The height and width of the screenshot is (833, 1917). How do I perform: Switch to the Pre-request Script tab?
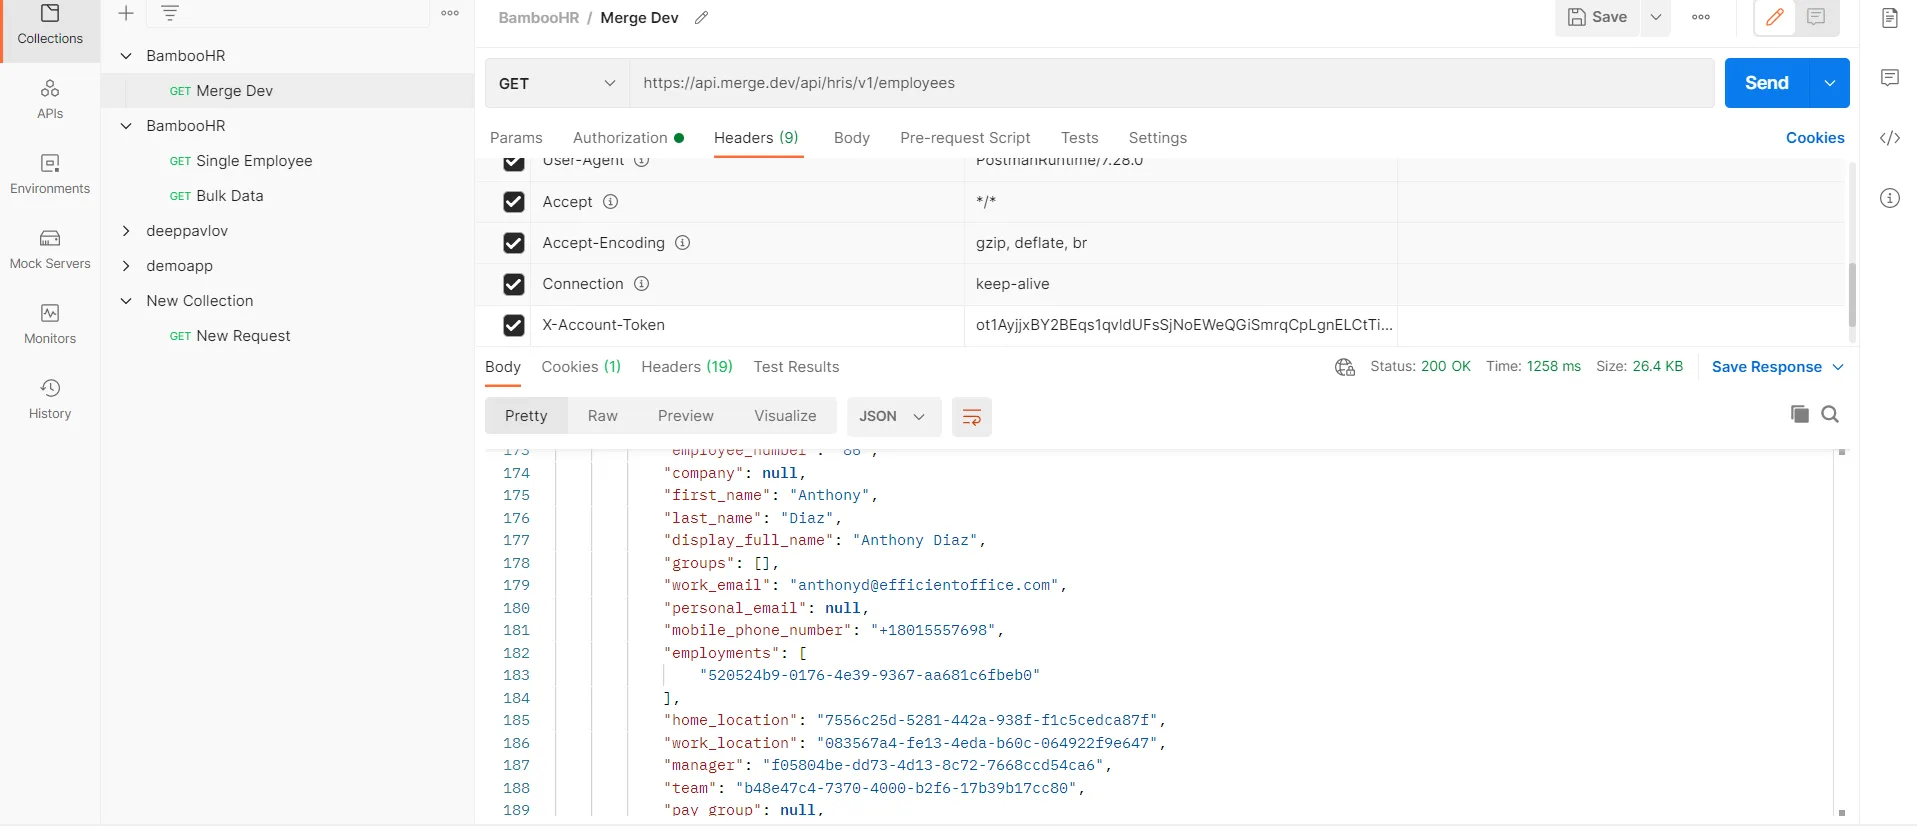(965, 138)
